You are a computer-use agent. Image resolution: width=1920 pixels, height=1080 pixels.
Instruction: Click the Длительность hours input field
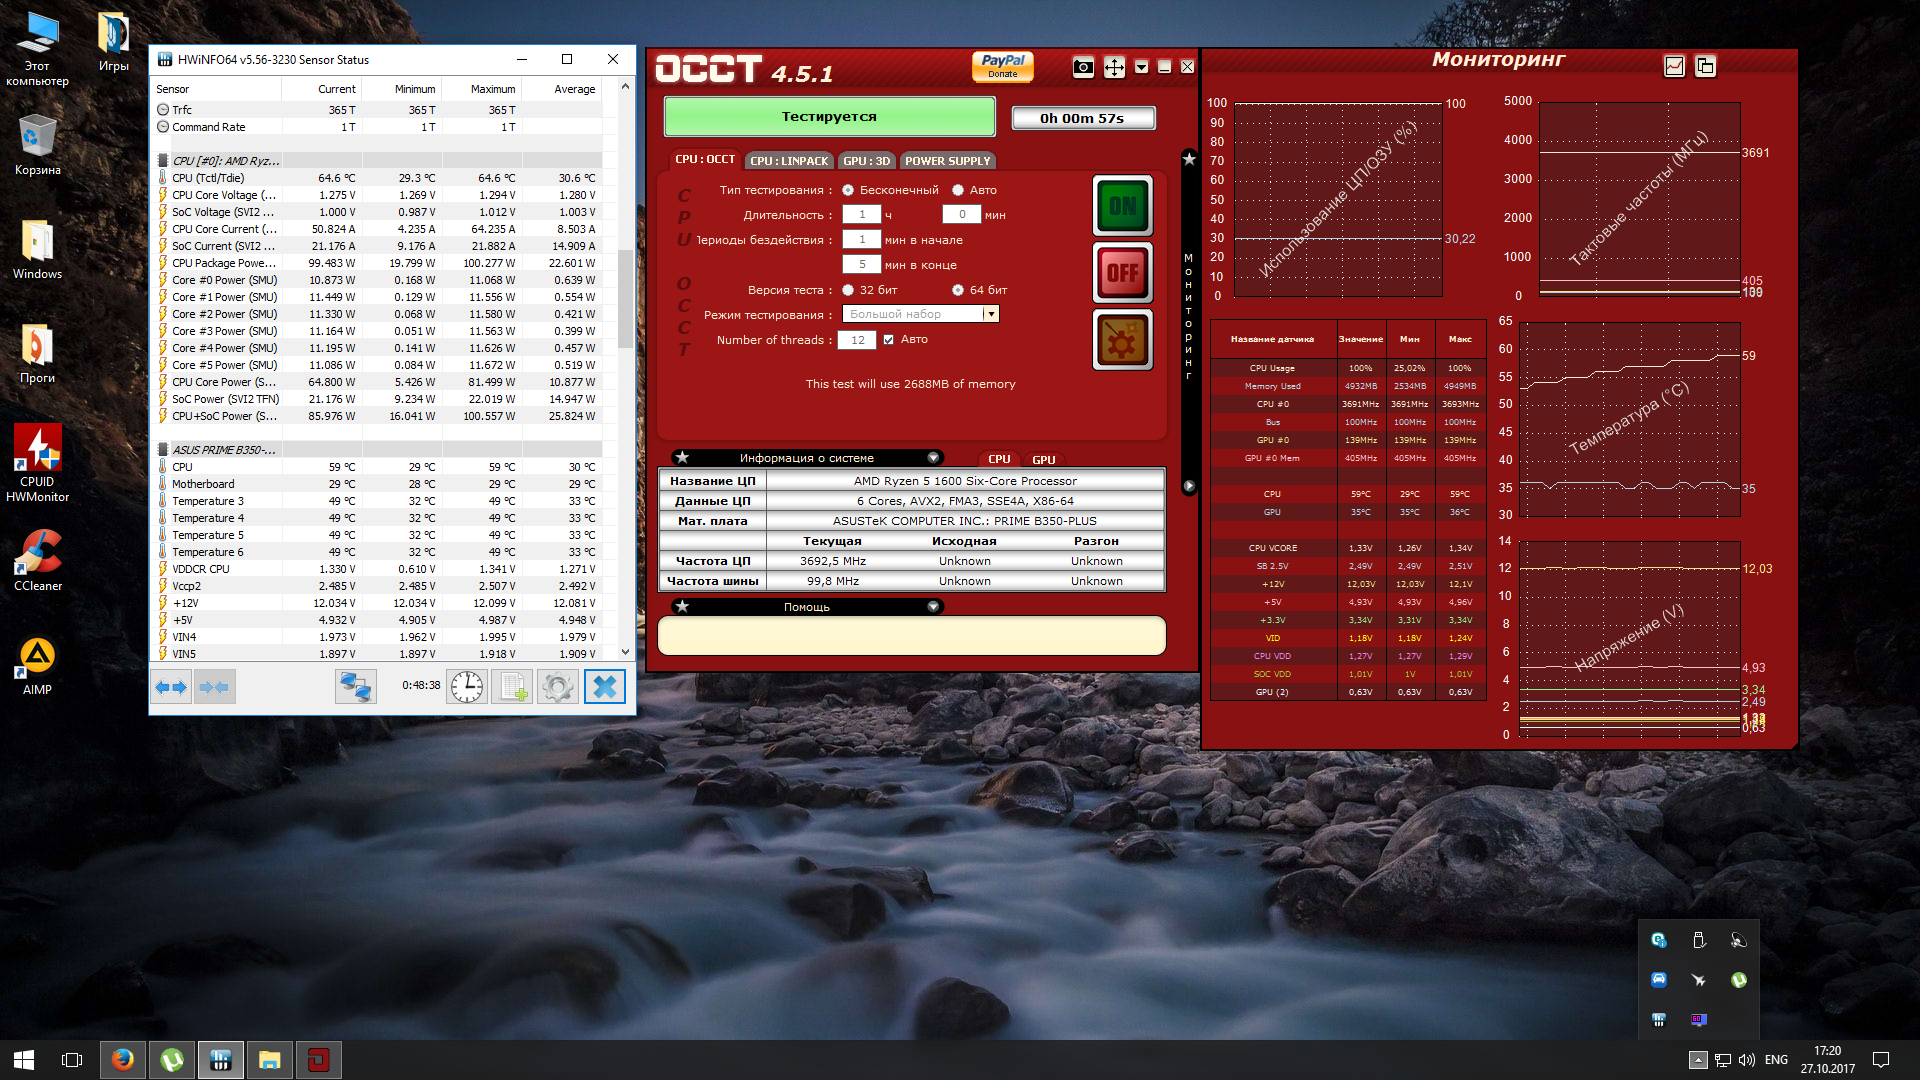tap(861, 215)
